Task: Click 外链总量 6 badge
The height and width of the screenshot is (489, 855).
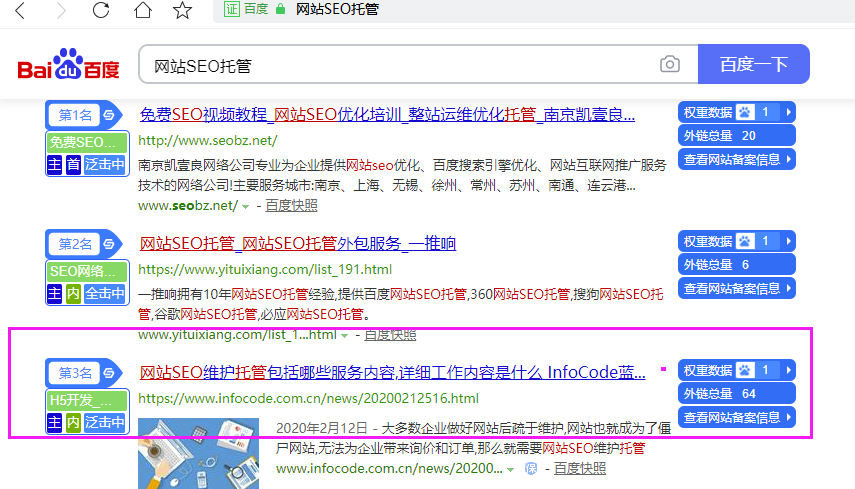Action: coord(737,264)
